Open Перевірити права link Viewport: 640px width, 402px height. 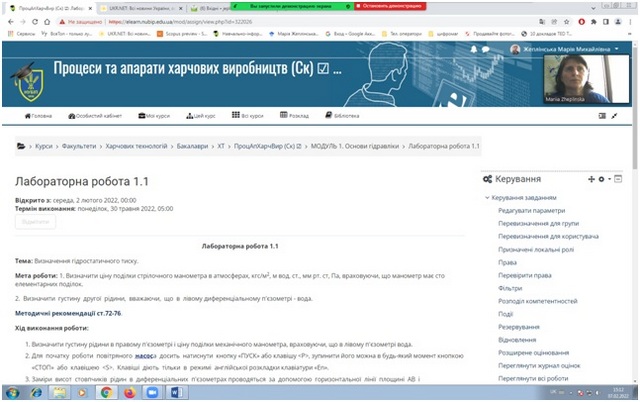tap(524, 275)
